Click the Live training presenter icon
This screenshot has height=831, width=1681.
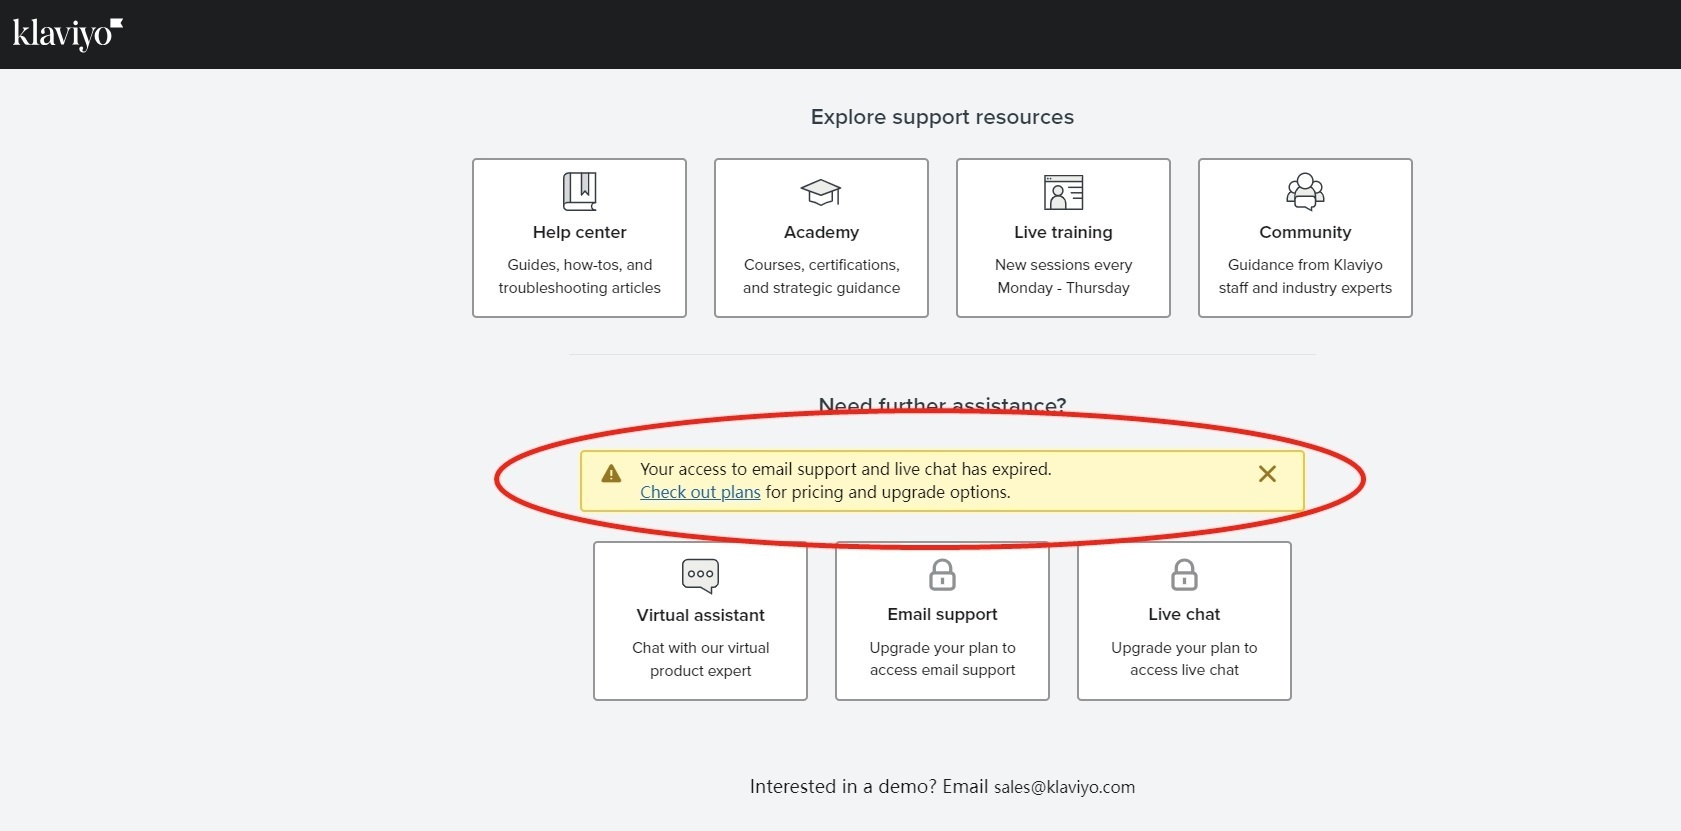click(1063, 192)
